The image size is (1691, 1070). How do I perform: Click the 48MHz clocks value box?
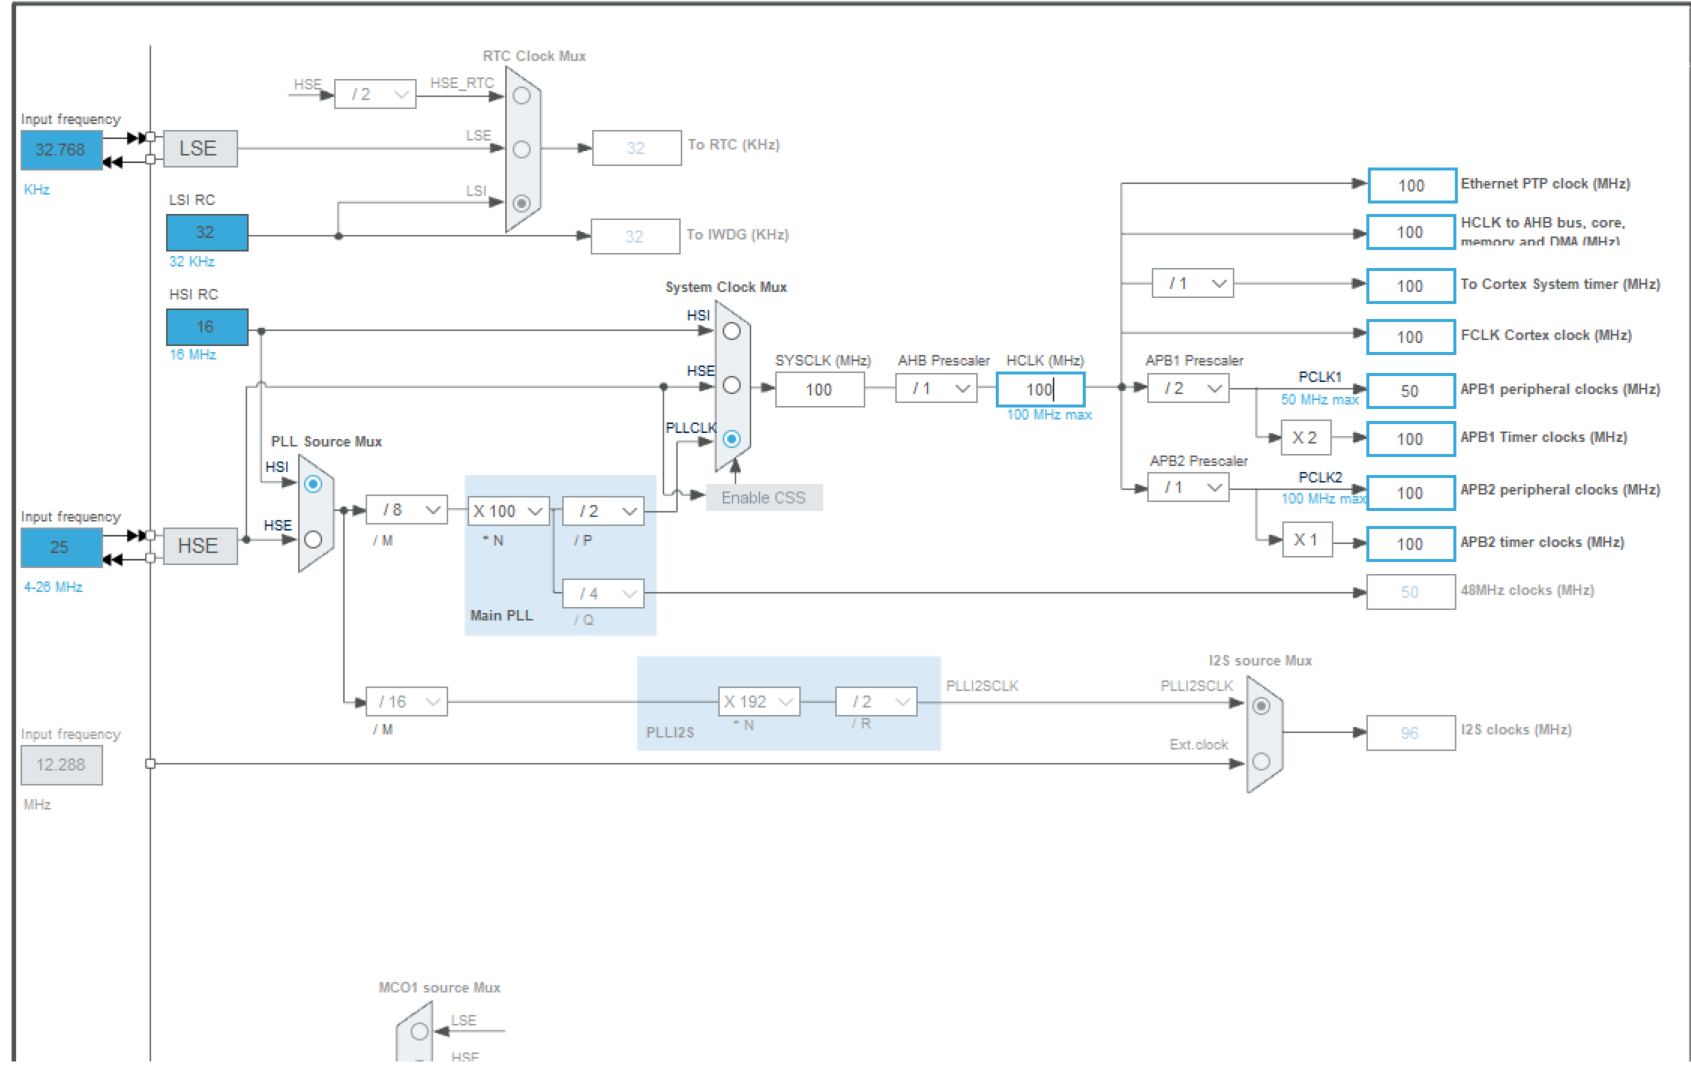[x=1411, y=592]
